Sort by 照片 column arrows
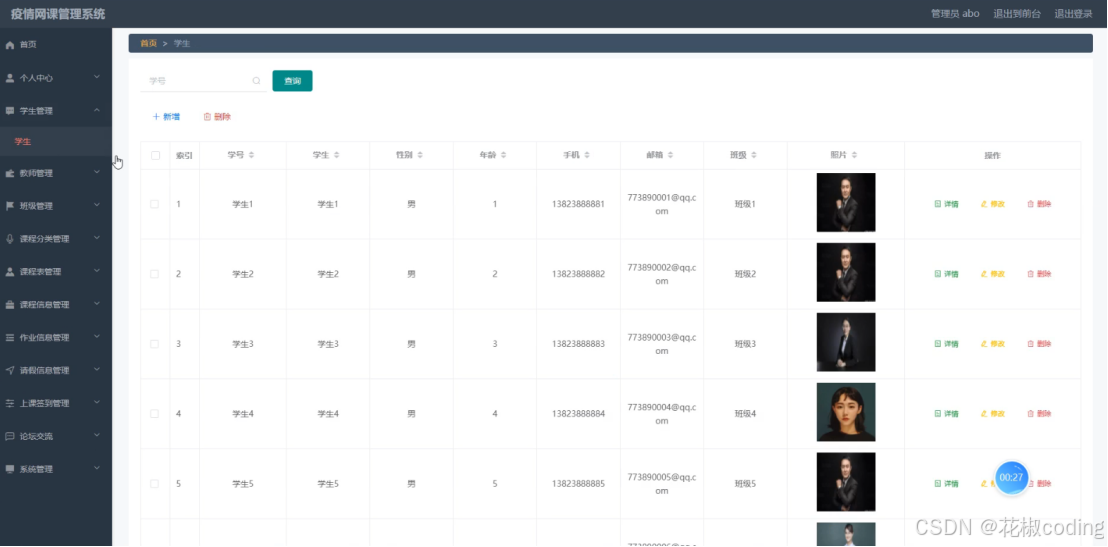Screen dimensions: 1108x547 (854, 155)
